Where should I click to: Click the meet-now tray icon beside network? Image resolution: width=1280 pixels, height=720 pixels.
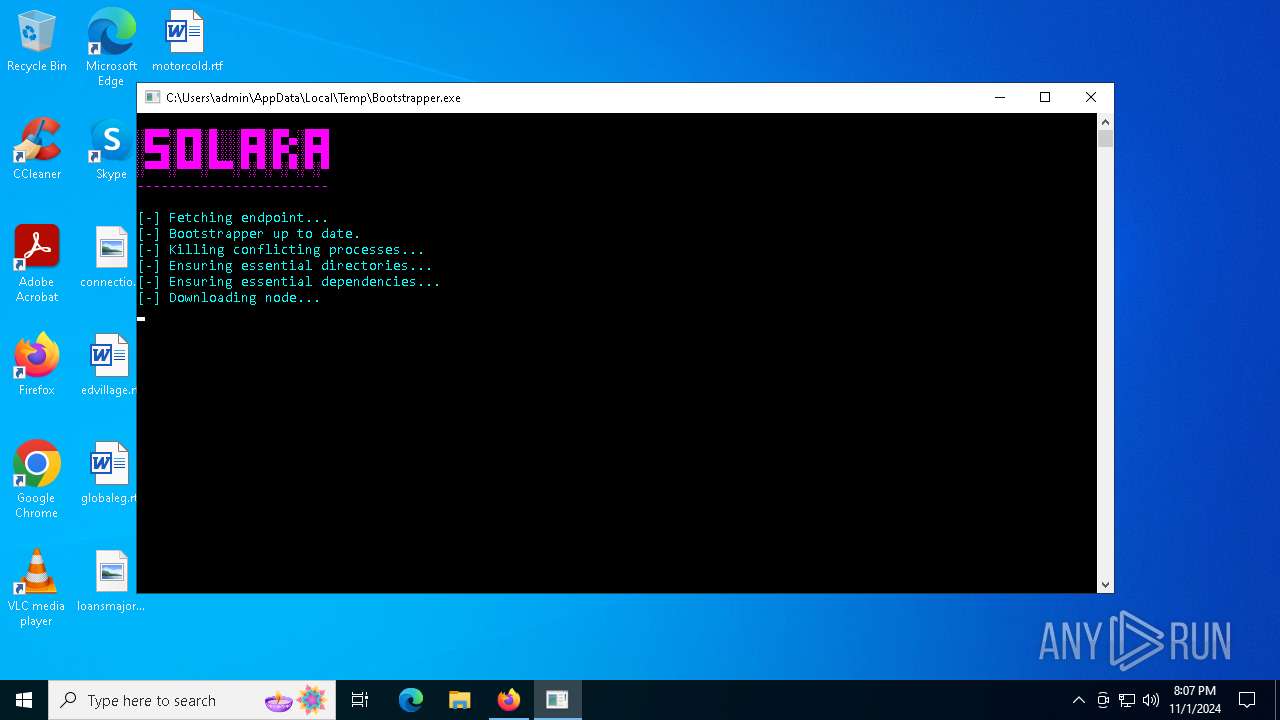pyautogui.click(x=1103, y=700)
